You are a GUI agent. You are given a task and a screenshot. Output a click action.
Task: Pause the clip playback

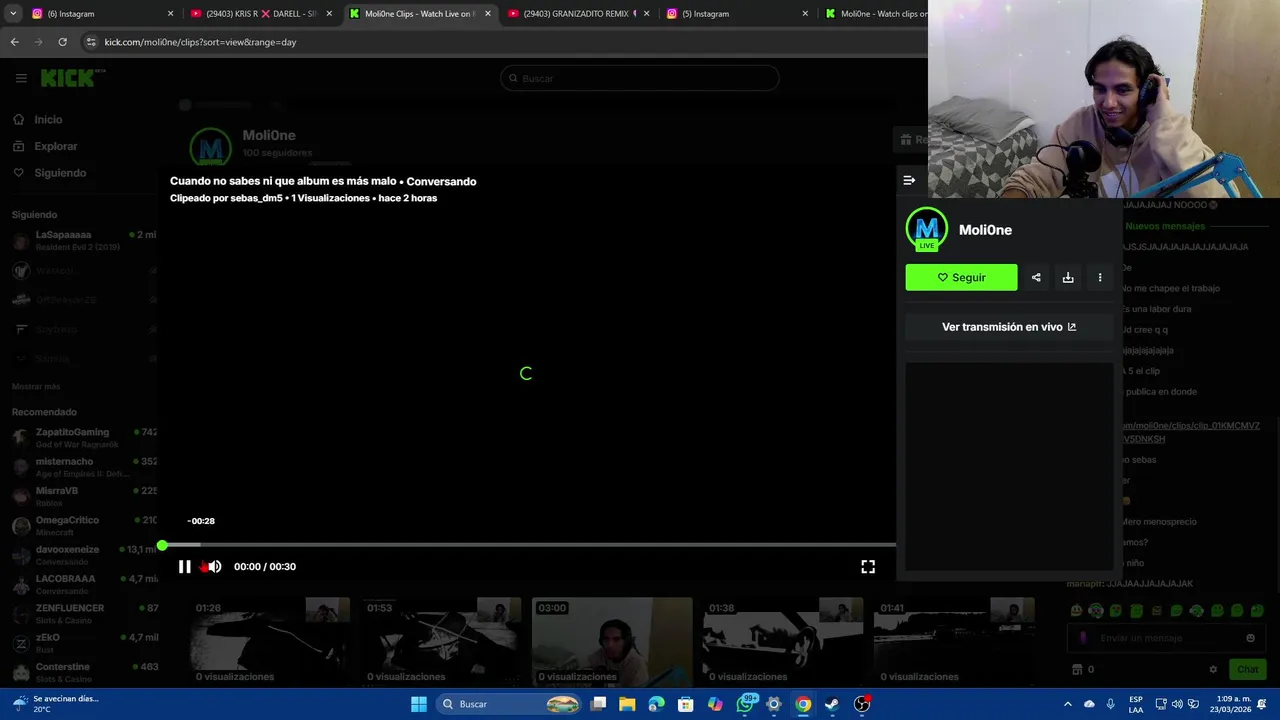(x=185, y=566)
